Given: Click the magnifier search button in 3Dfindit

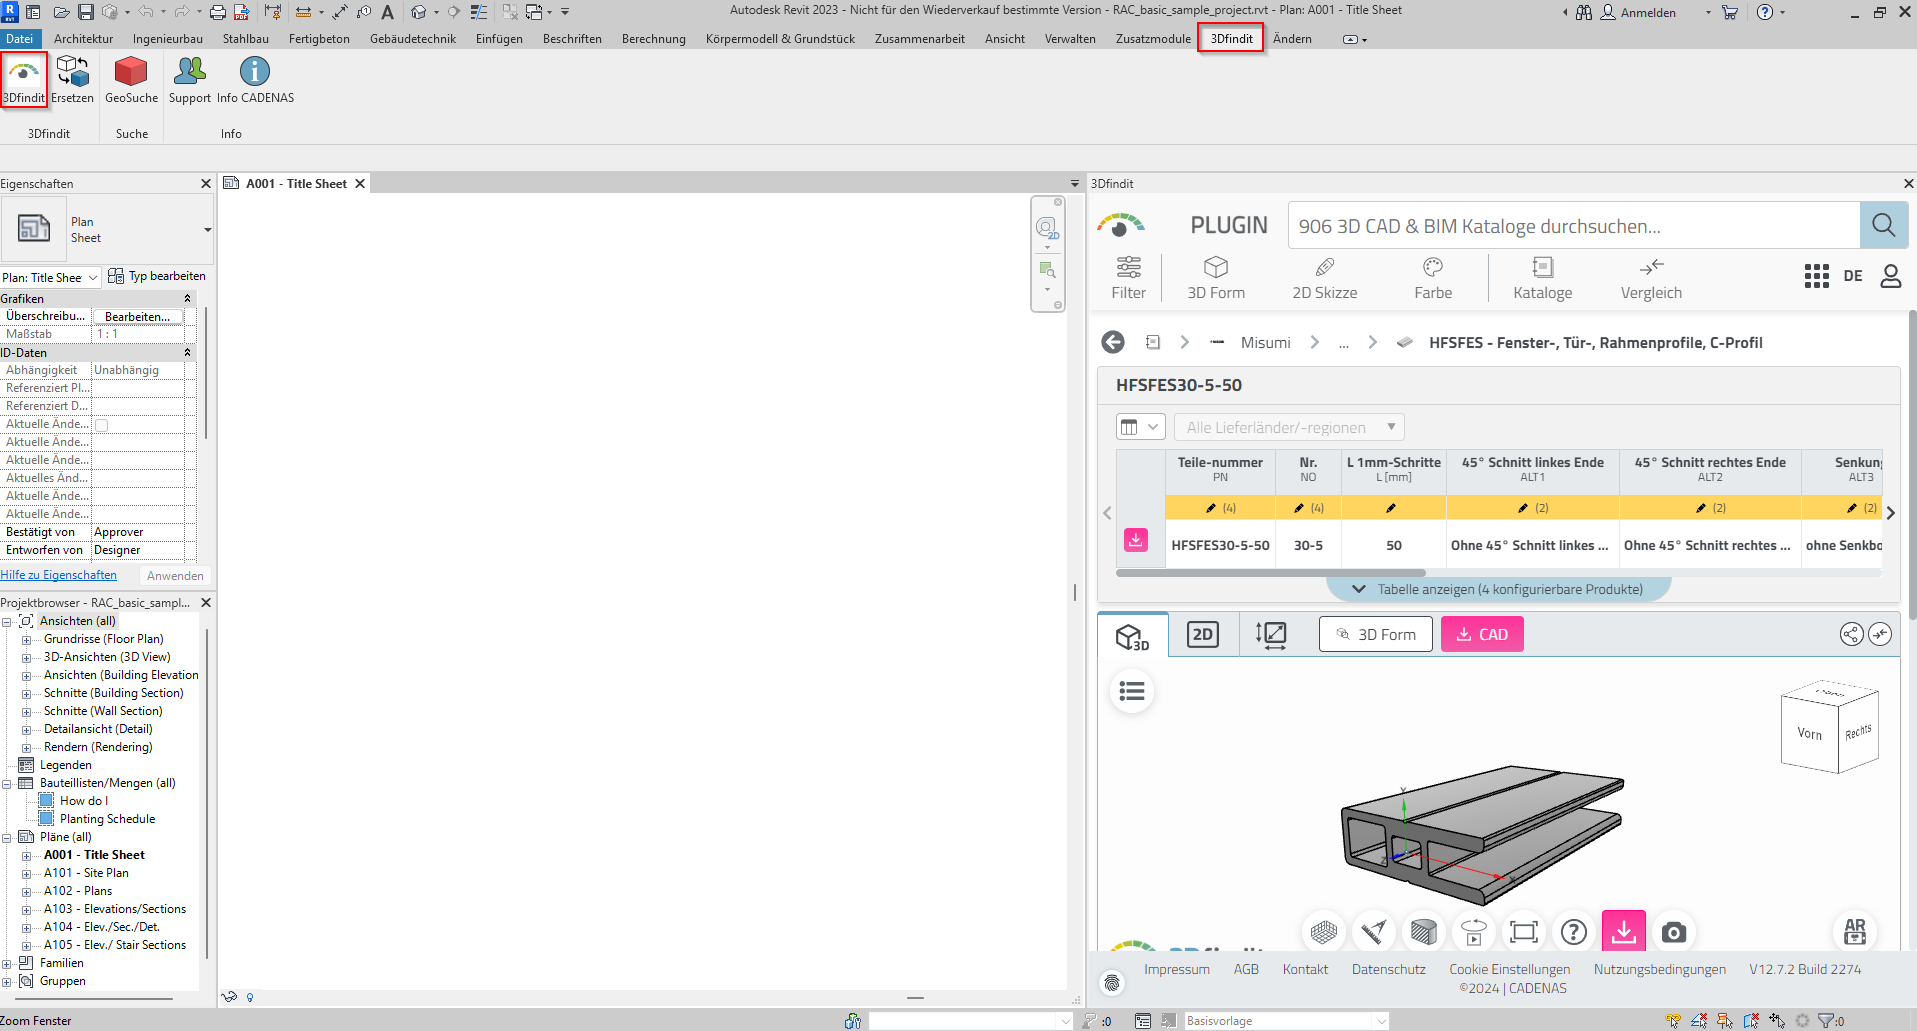Looking at the screenshot, I should click(x=1883, y=225).
